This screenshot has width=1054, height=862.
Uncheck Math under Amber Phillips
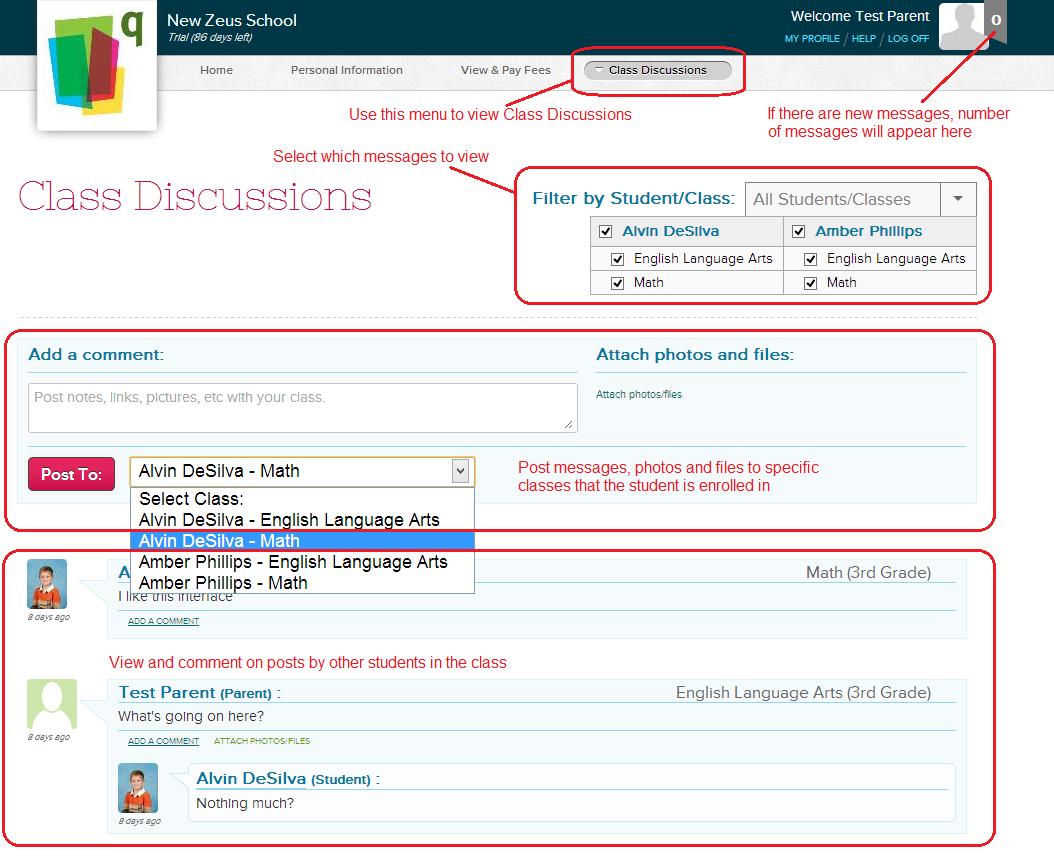pos(810,282)
